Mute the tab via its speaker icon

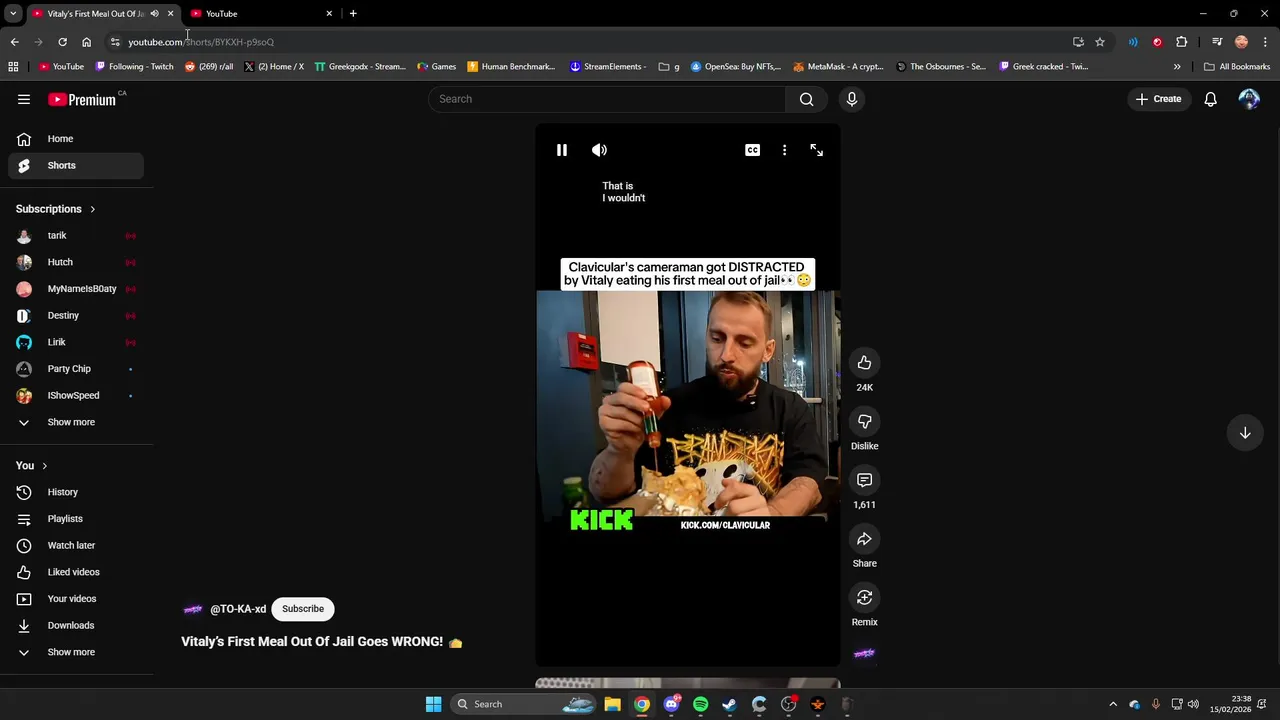(154, 14)
